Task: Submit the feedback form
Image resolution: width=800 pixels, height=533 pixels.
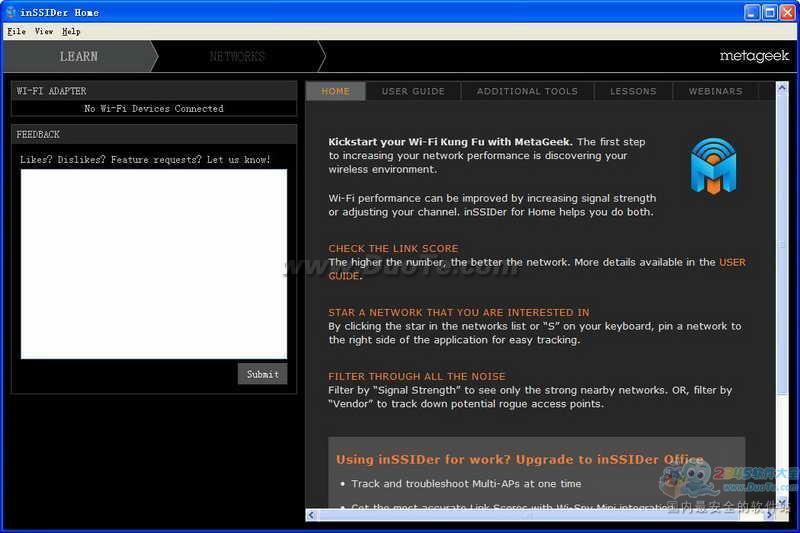Action: pyautogui.click(x=262, y=374)
